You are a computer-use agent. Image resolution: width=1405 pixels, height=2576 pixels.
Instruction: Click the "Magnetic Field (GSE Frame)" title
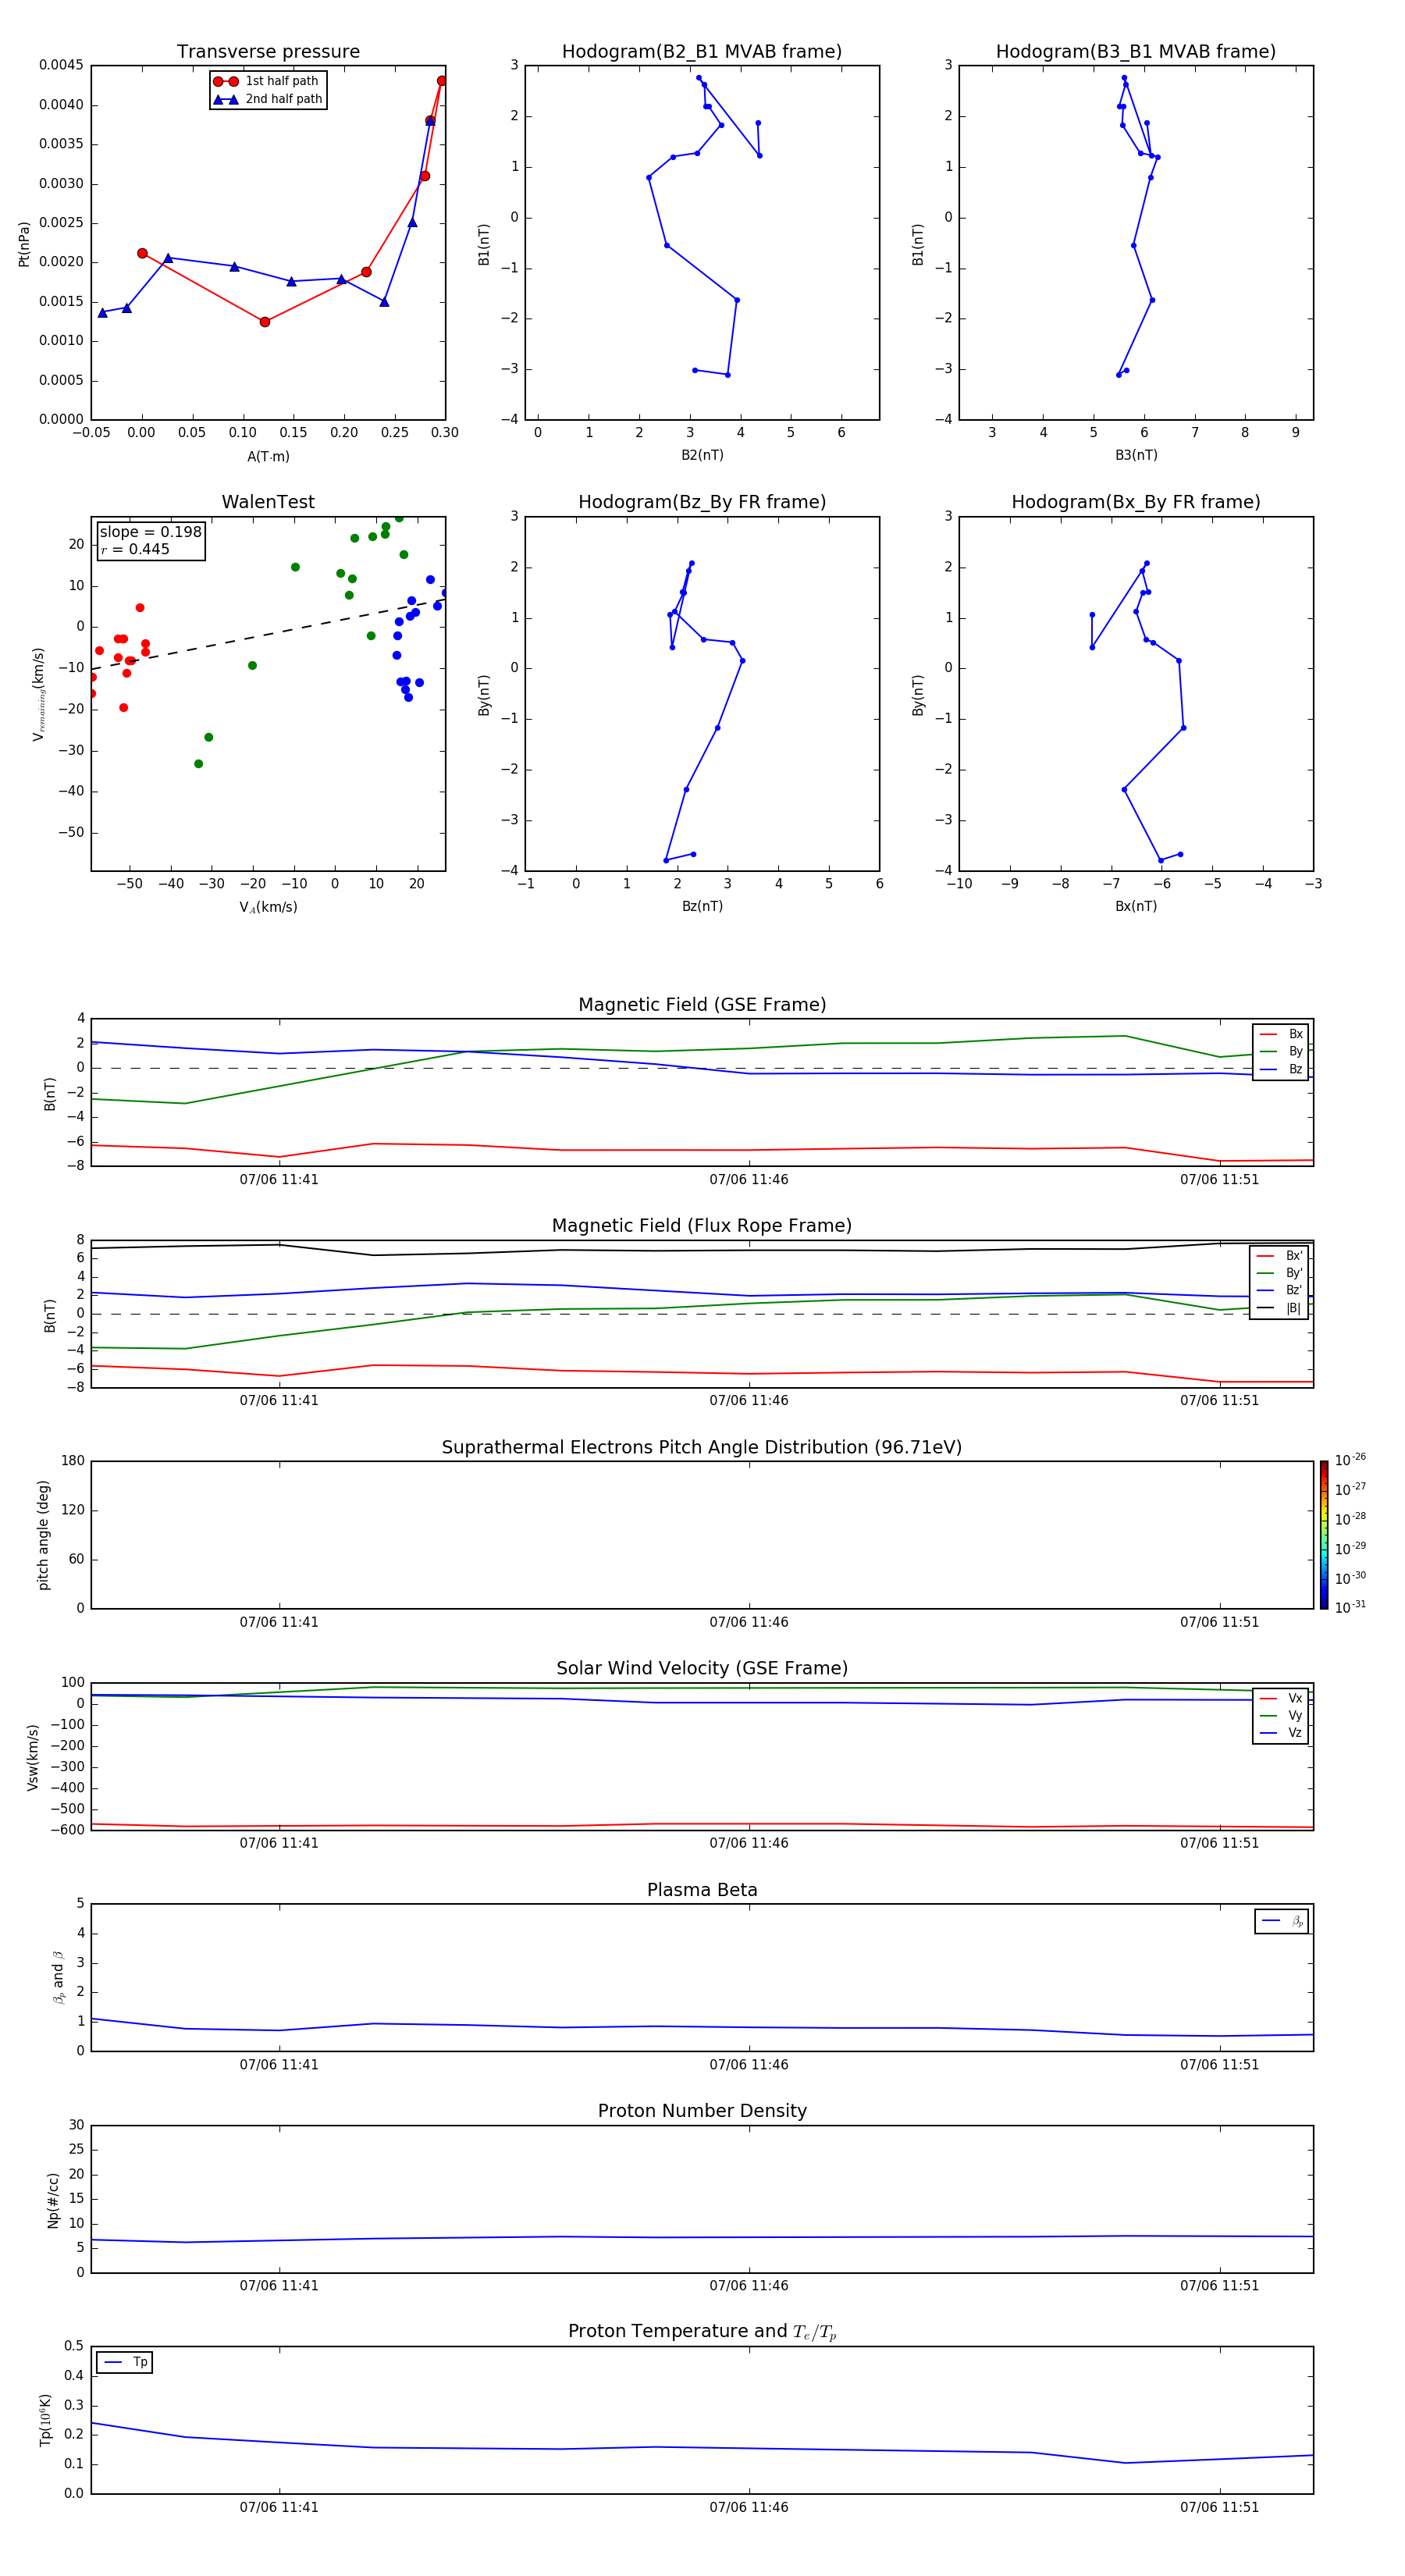pos(702,1005)
